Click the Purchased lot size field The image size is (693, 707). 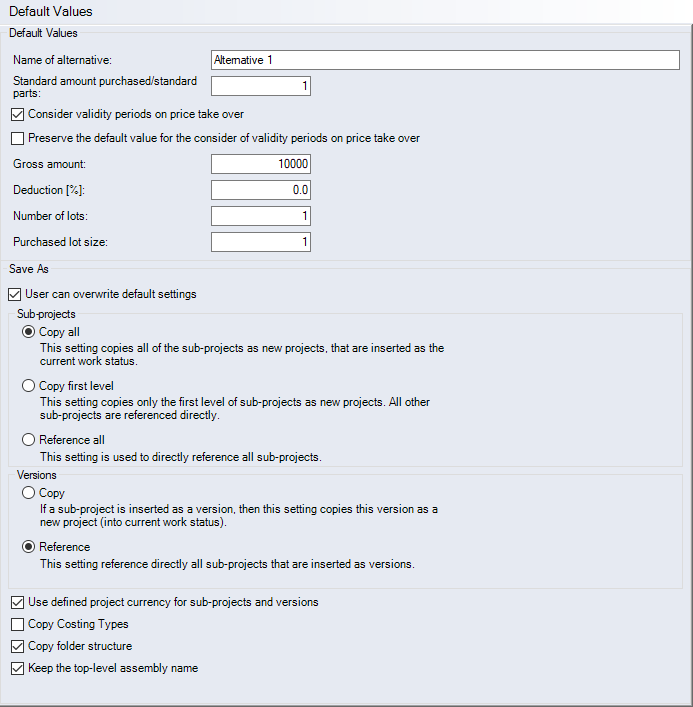pyautogui.click(x=260, y=242)
